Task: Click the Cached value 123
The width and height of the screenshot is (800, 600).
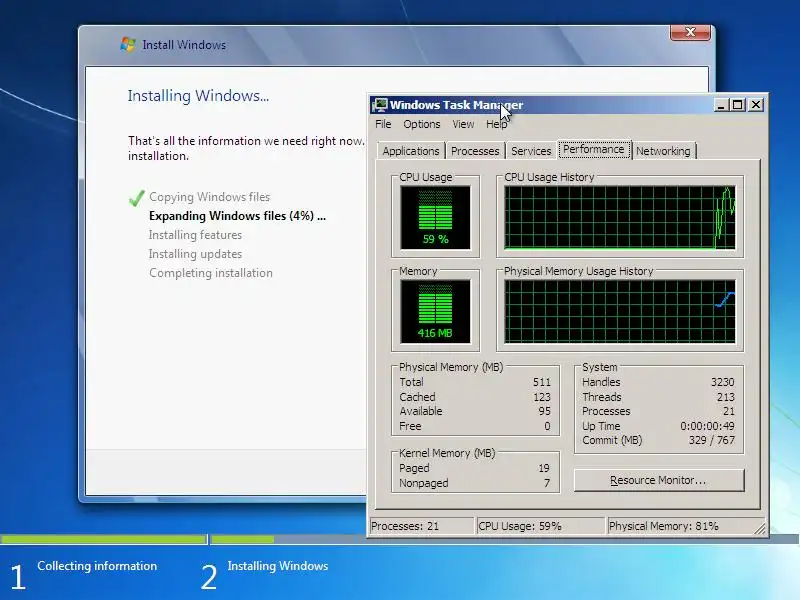Action: tap(541, 397)
